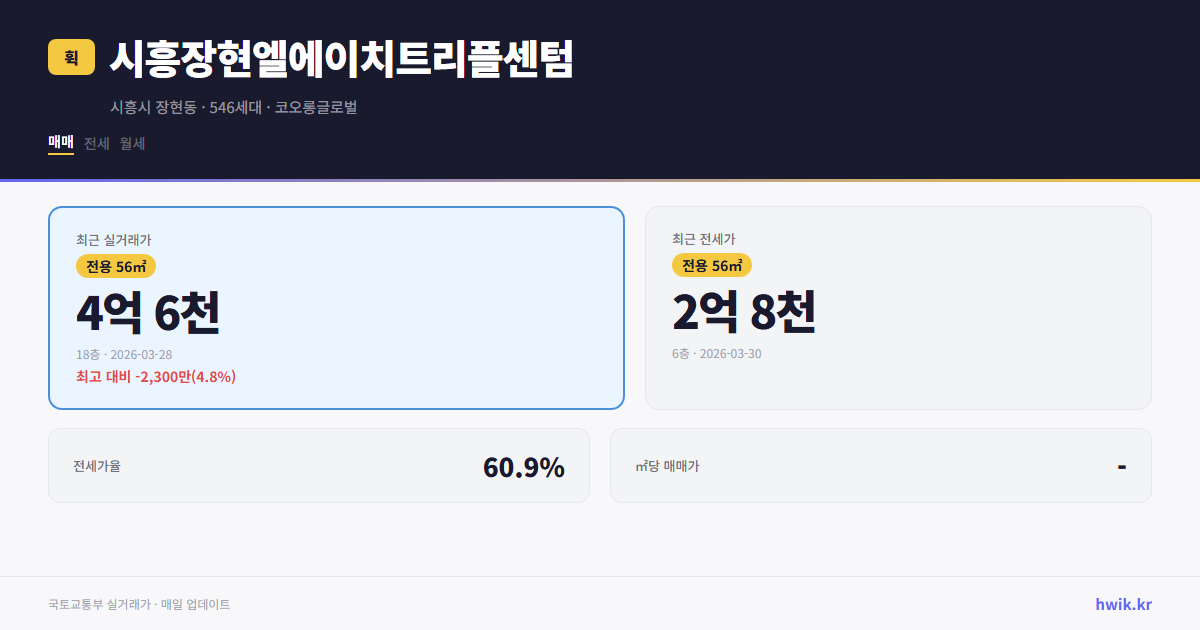
Task: Click the 6층 · 2026-03-30 jeonse detail
Action: (716, 353)
